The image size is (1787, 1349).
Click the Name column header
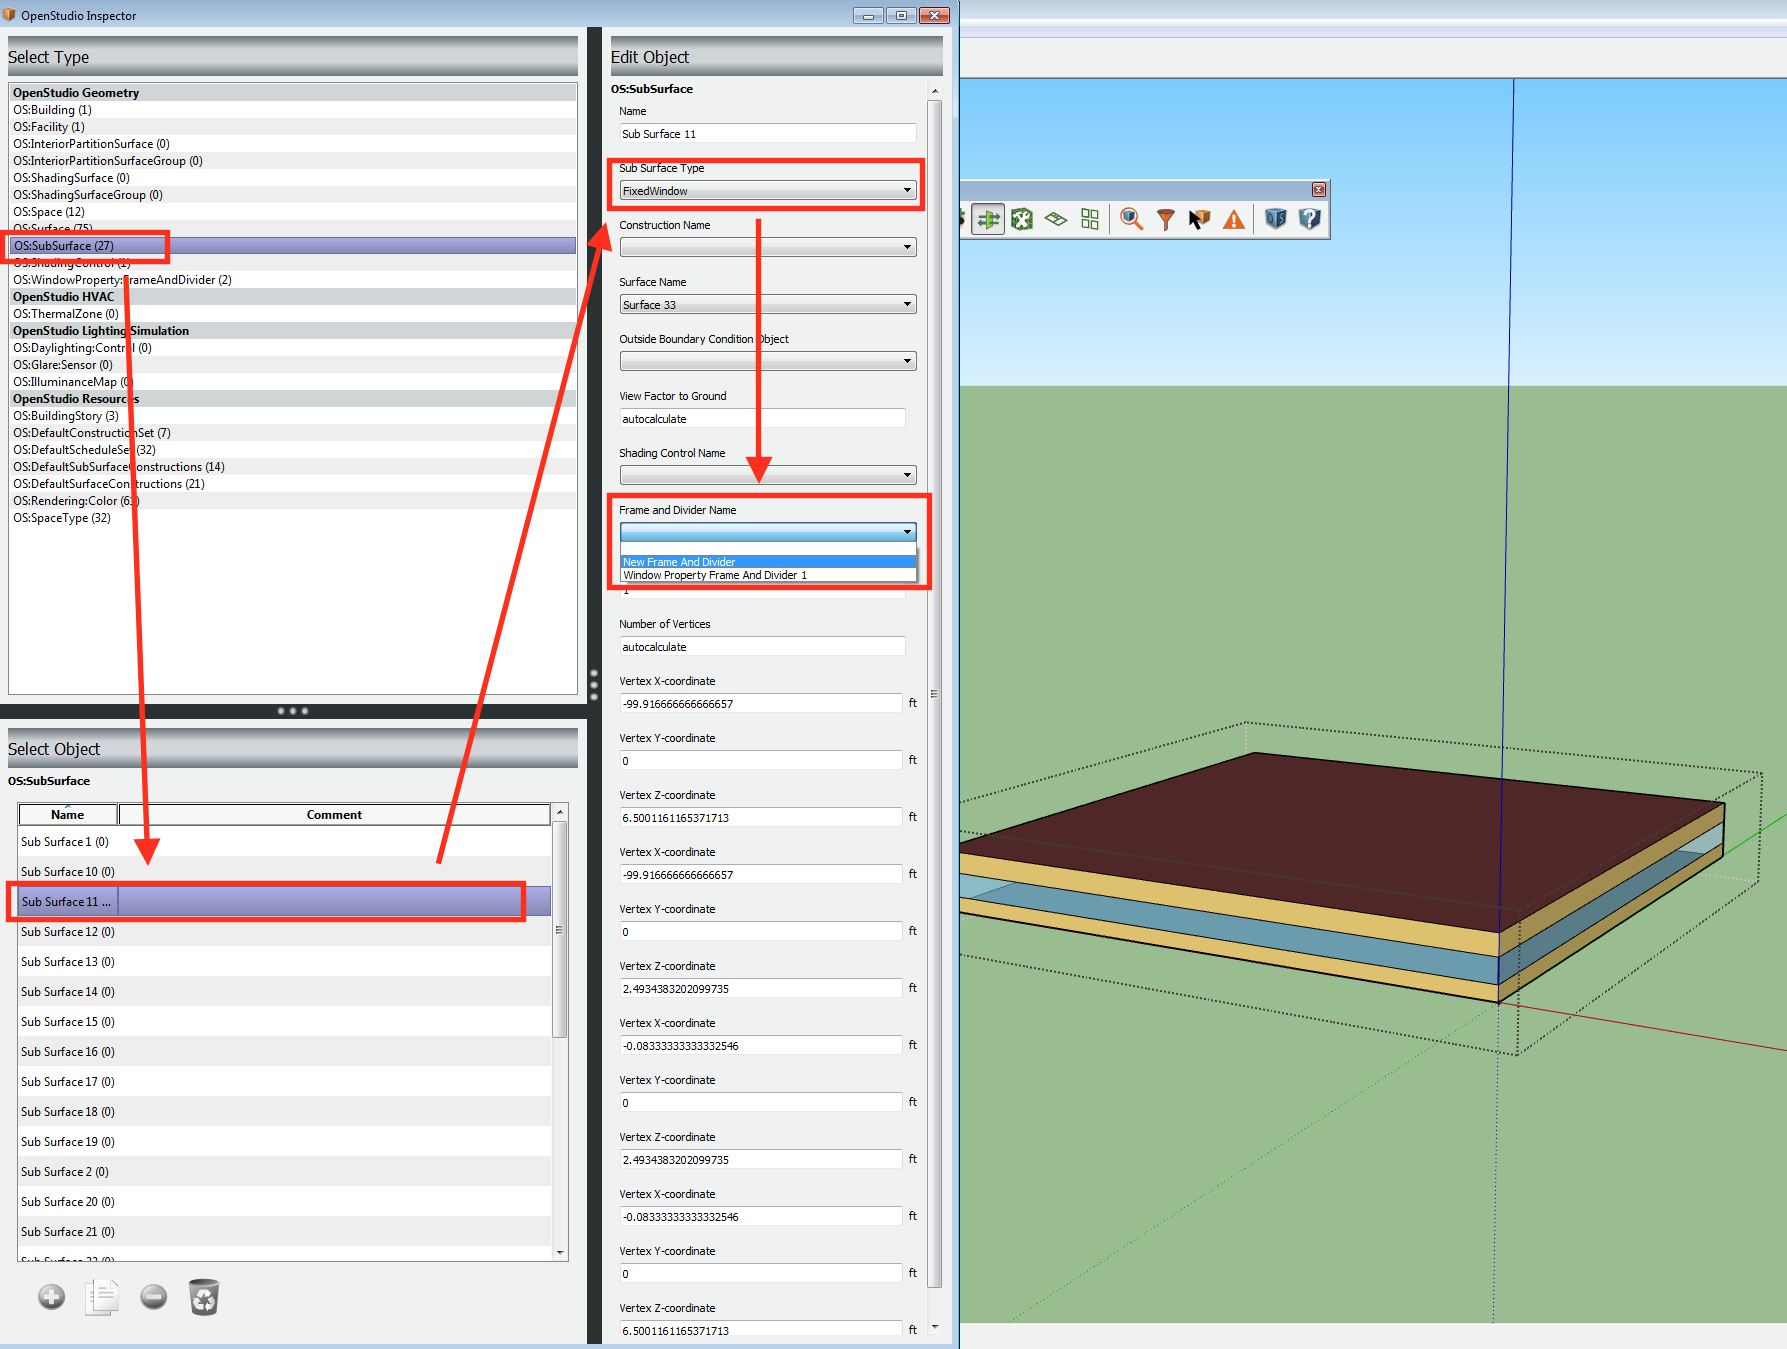pos(68,815)
